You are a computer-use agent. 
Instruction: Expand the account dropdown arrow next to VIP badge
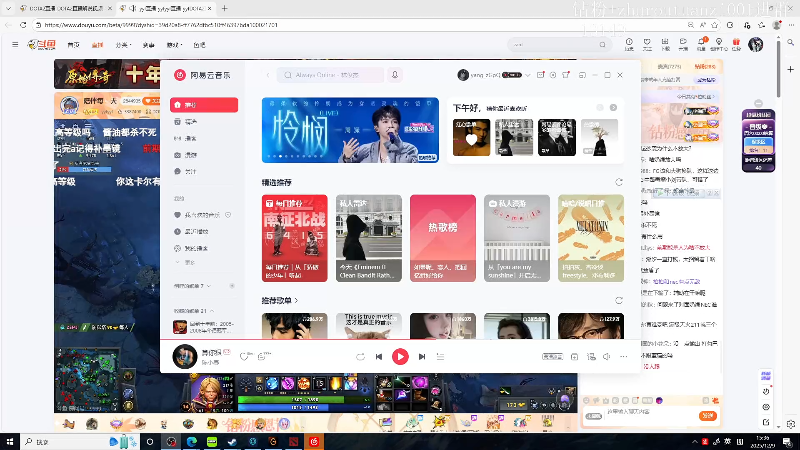click(x=528, y=75)
